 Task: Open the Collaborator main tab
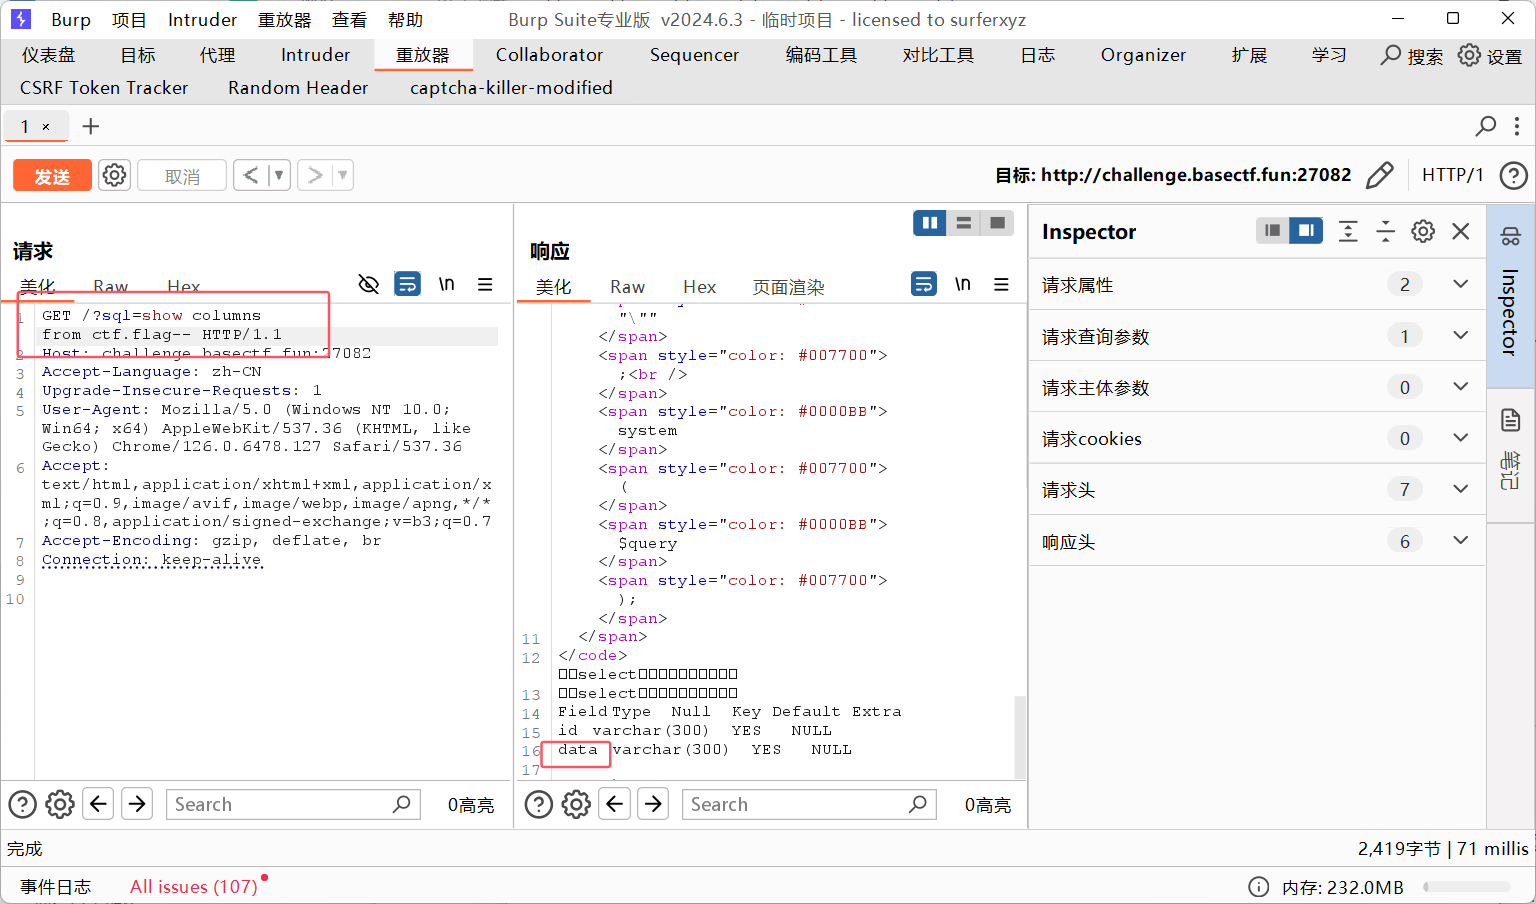(x=549, y=55)
